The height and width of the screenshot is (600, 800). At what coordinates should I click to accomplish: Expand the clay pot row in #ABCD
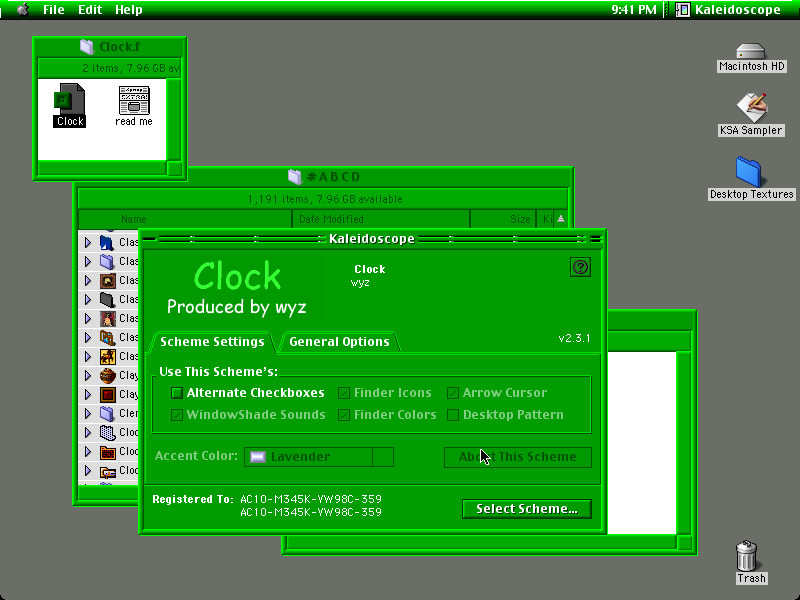point(88,376)
